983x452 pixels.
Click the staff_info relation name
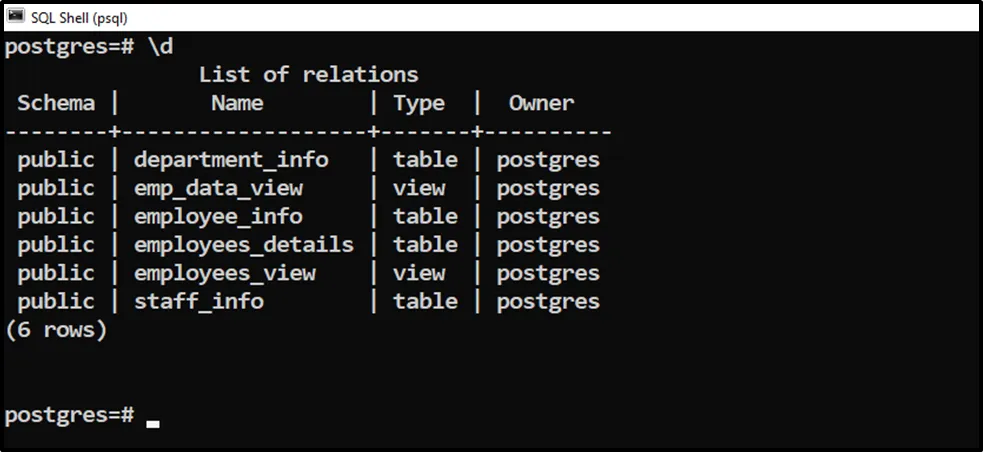click(x=199, y=301)
